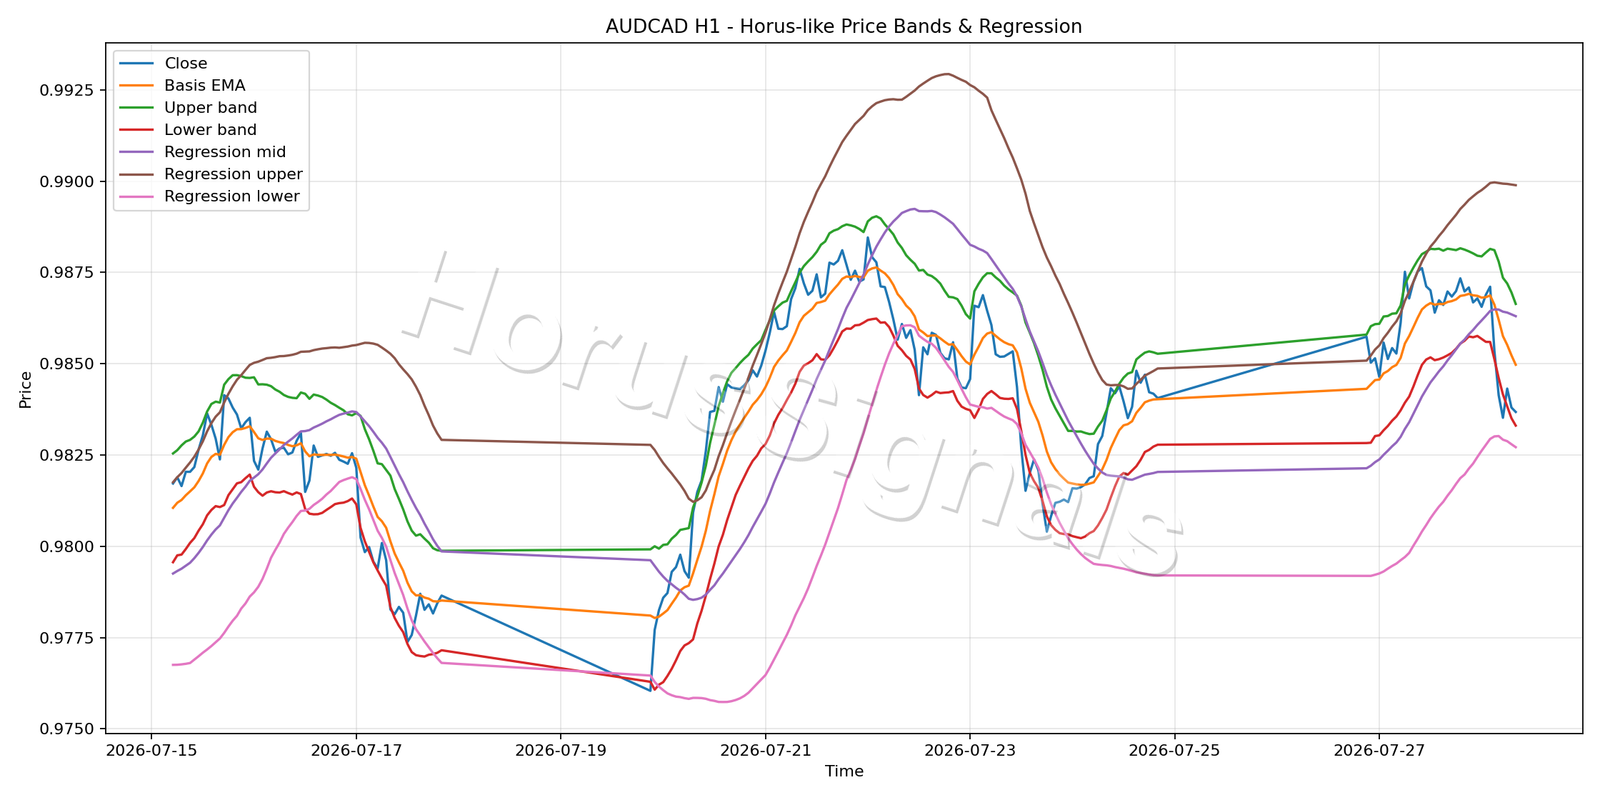Click the 'Regression upper' legend entry

pos(233,174)
